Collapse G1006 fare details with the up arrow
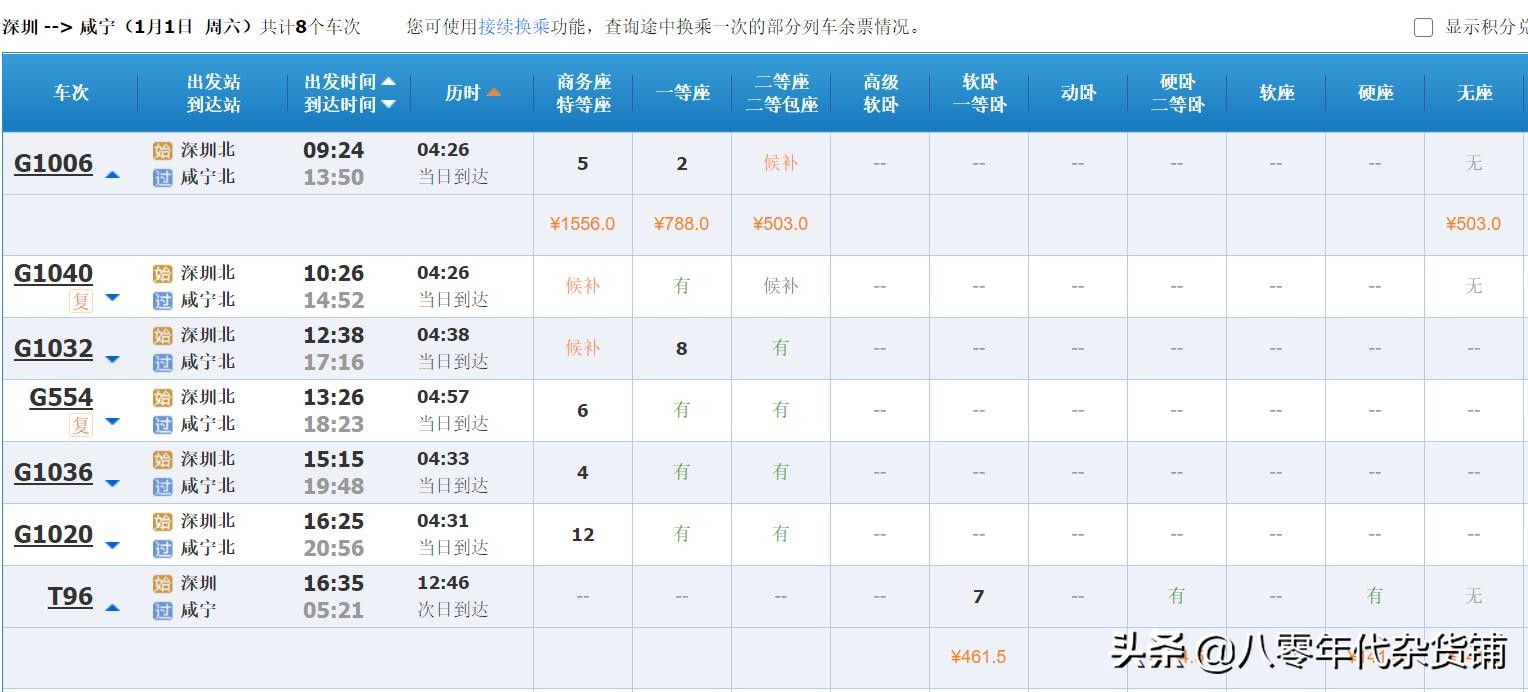 click(112, 175)
